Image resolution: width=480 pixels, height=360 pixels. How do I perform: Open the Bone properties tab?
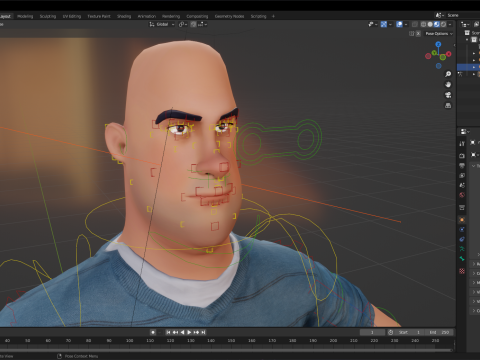(x=462, y=259)
